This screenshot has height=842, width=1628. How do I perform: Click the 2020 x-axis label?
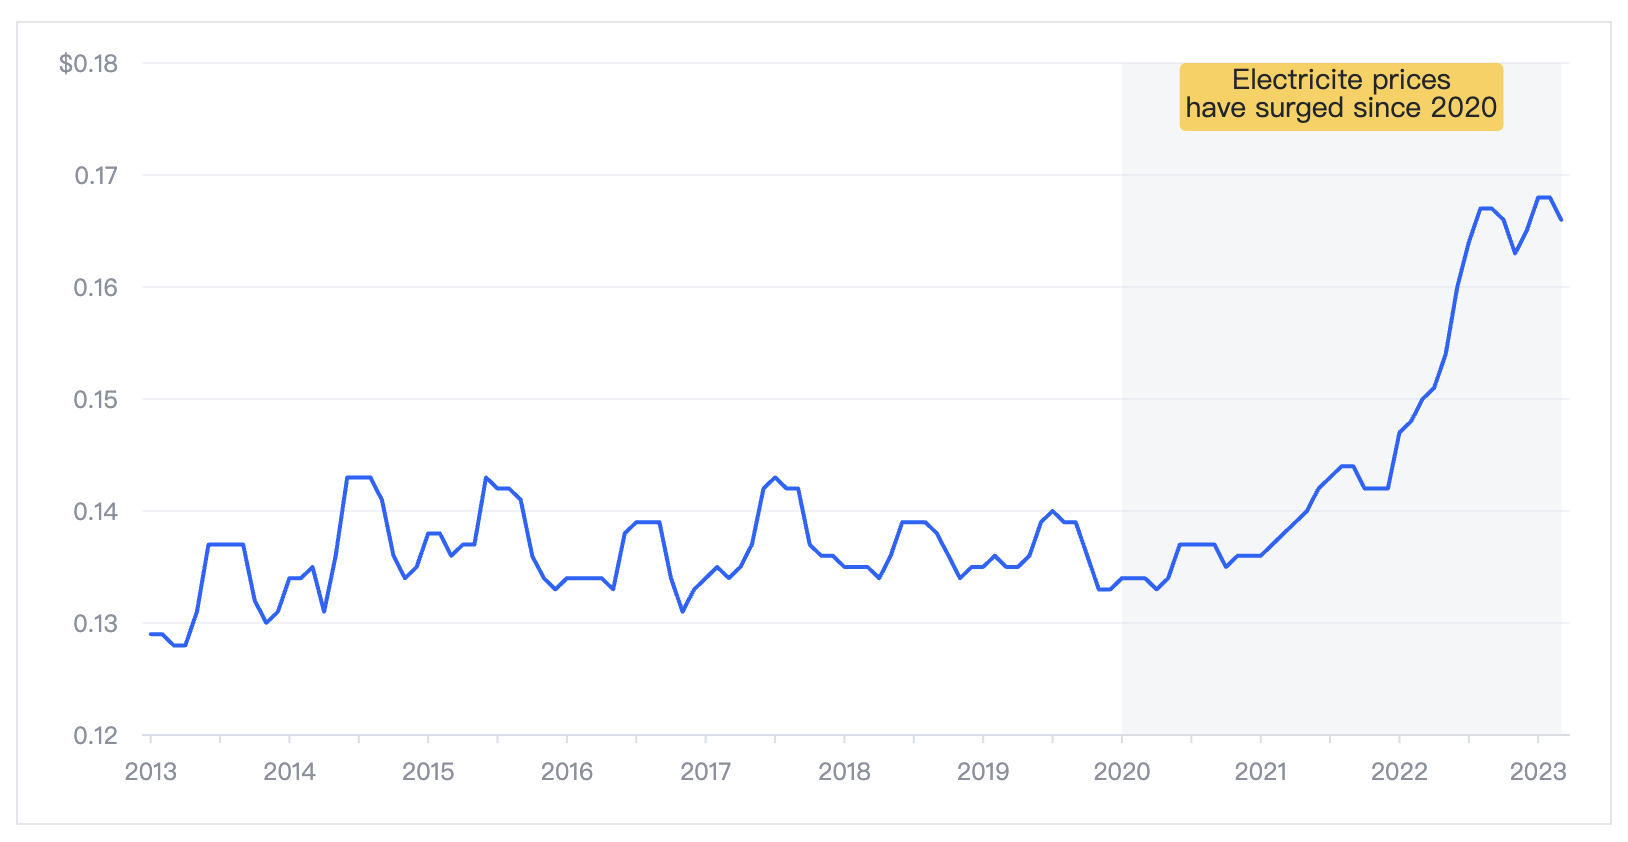(1122, 772)
